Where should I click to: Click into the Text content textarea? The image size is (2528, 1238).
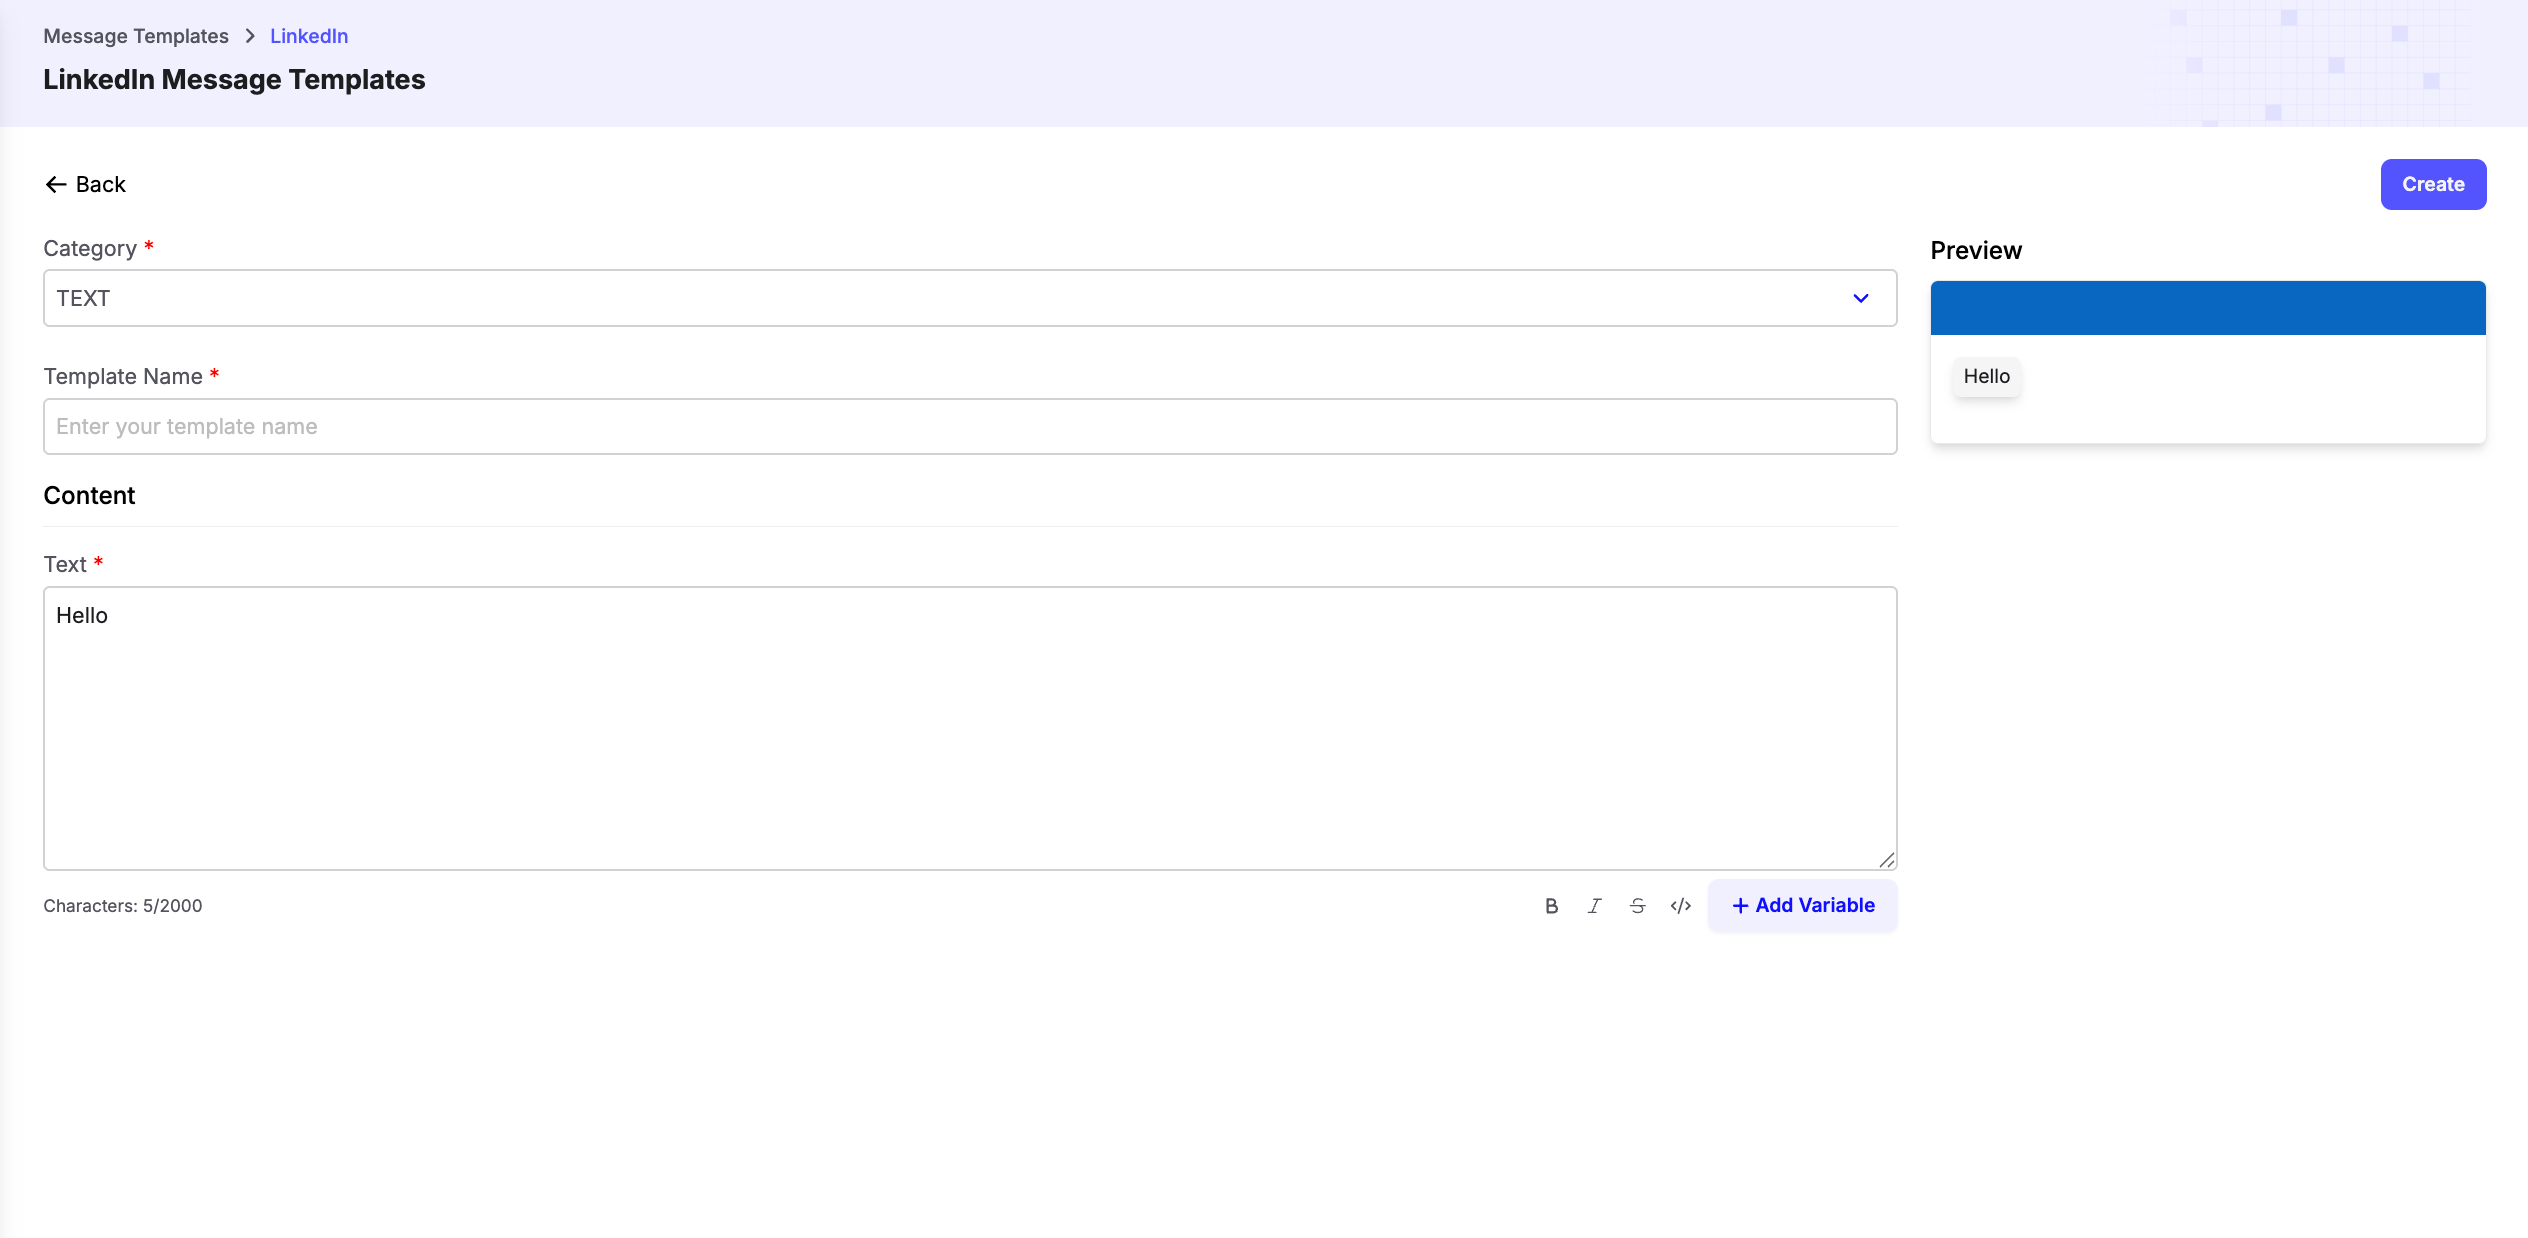coord(970,728)
